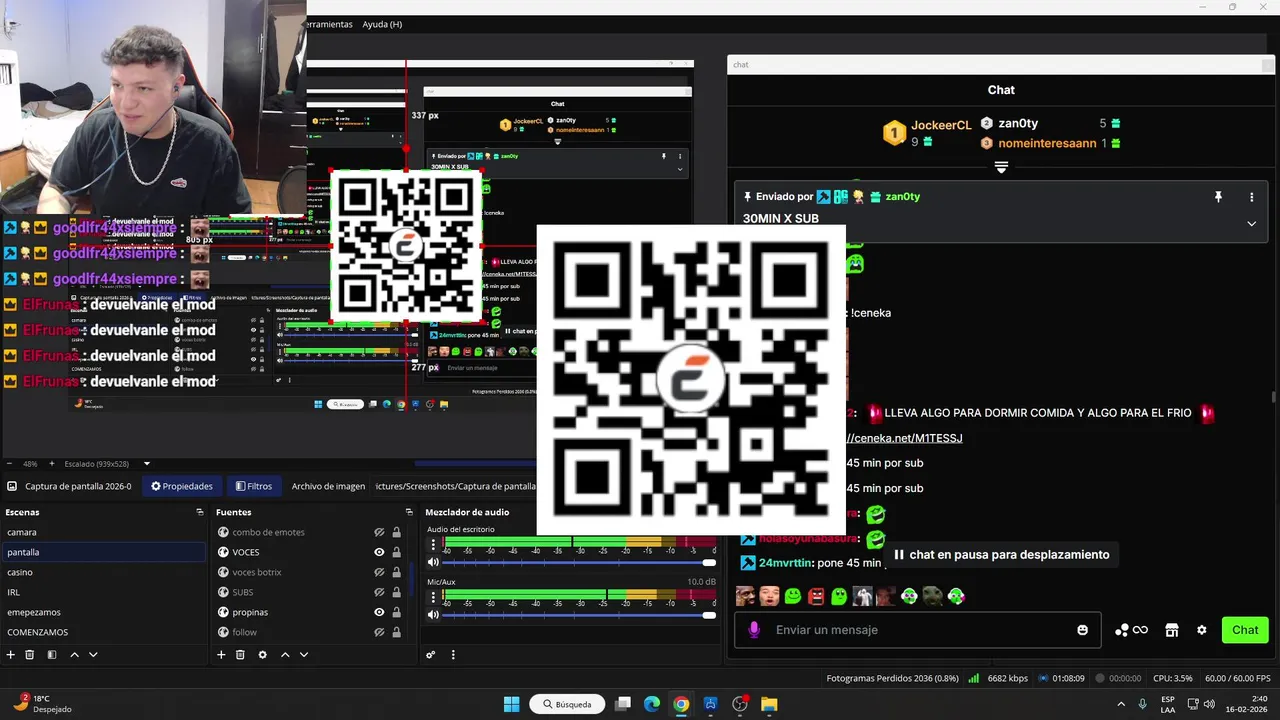Mute the Mic/Aux speaker icon

click(433, 614)
